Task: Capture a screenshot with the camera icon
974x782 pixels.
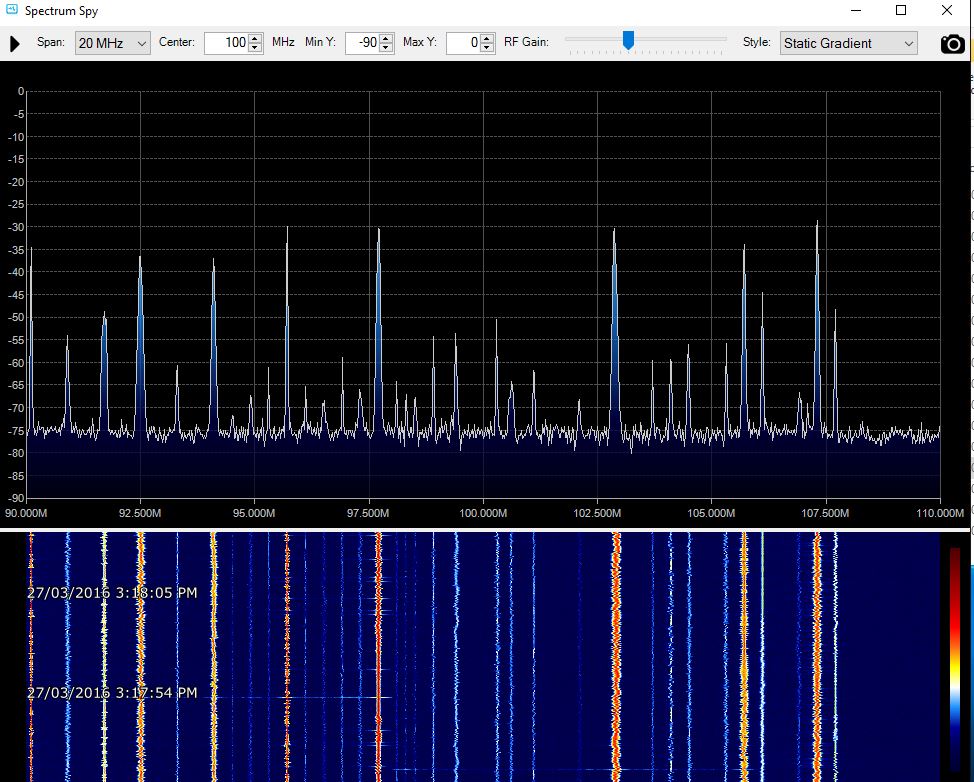Action: (x=952, y=44)
